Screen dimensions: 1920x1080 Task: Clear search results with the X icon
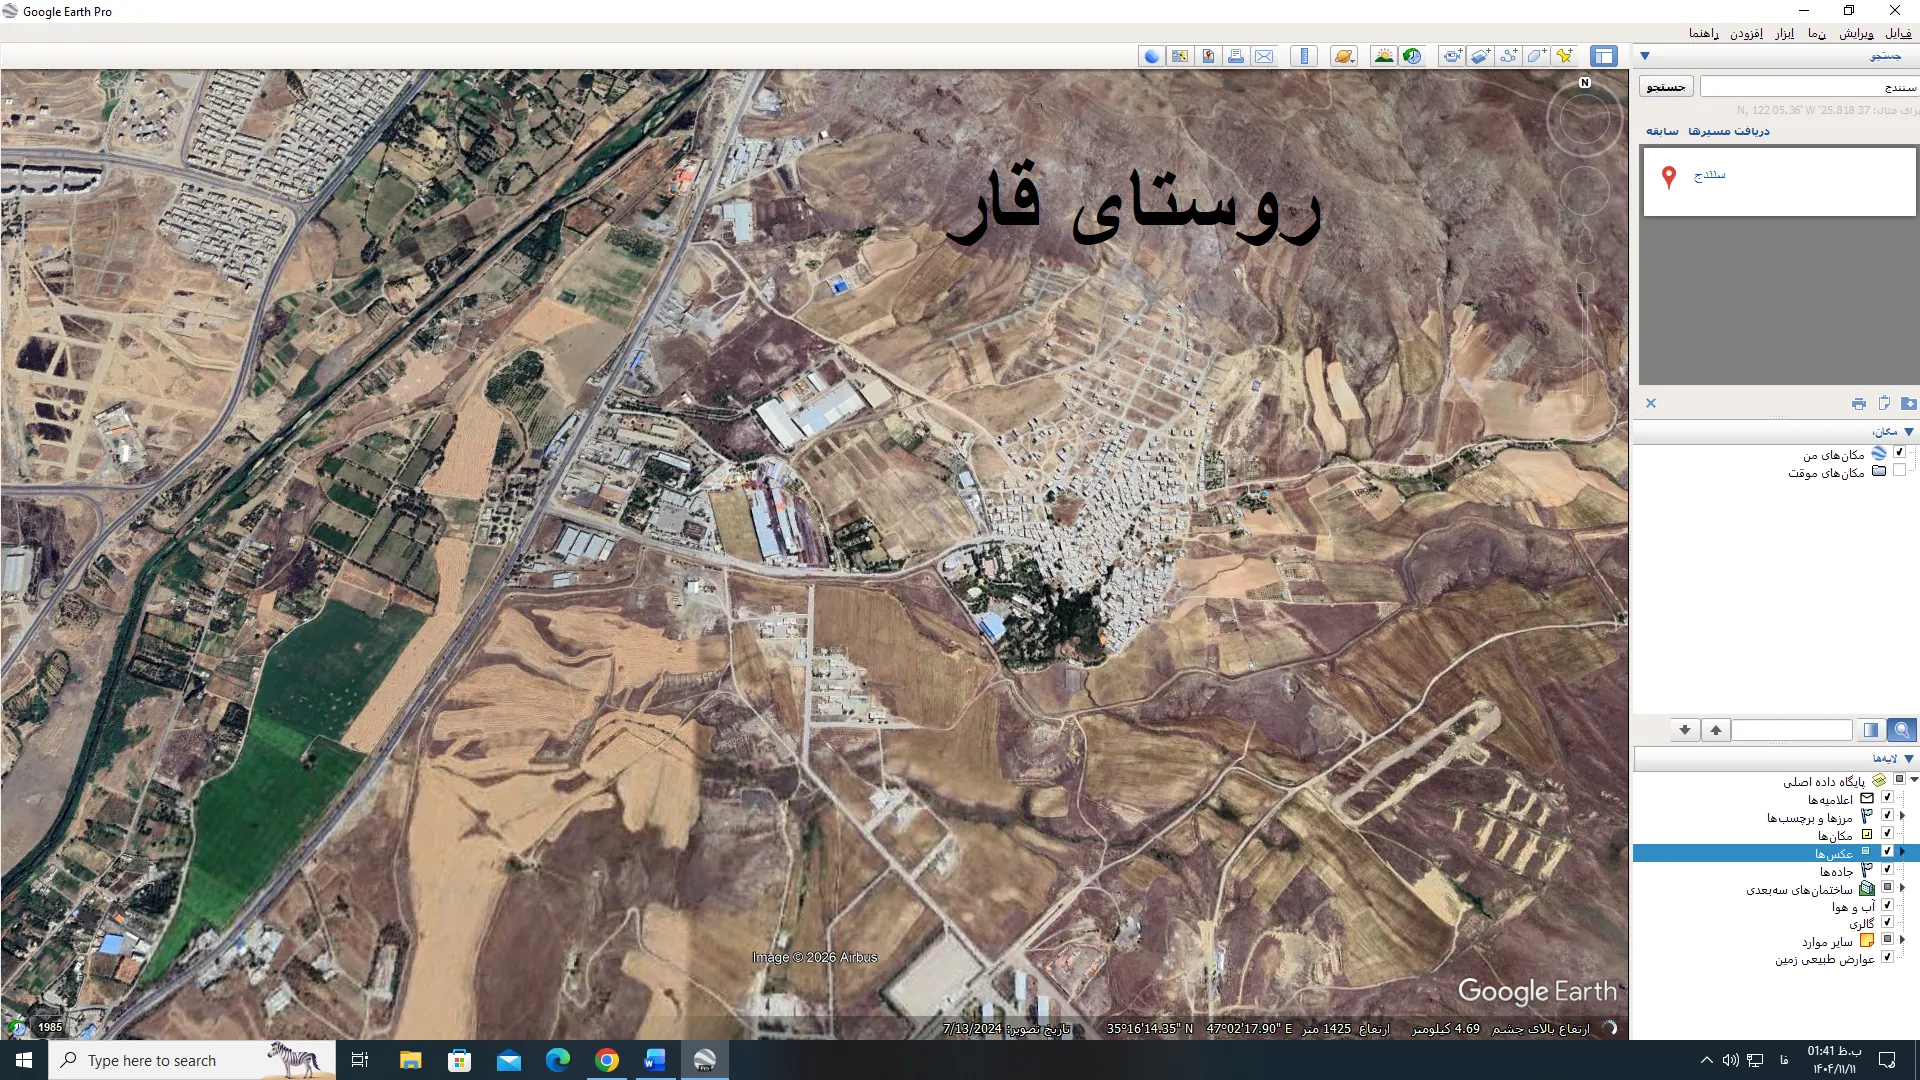pos(1651,403)
